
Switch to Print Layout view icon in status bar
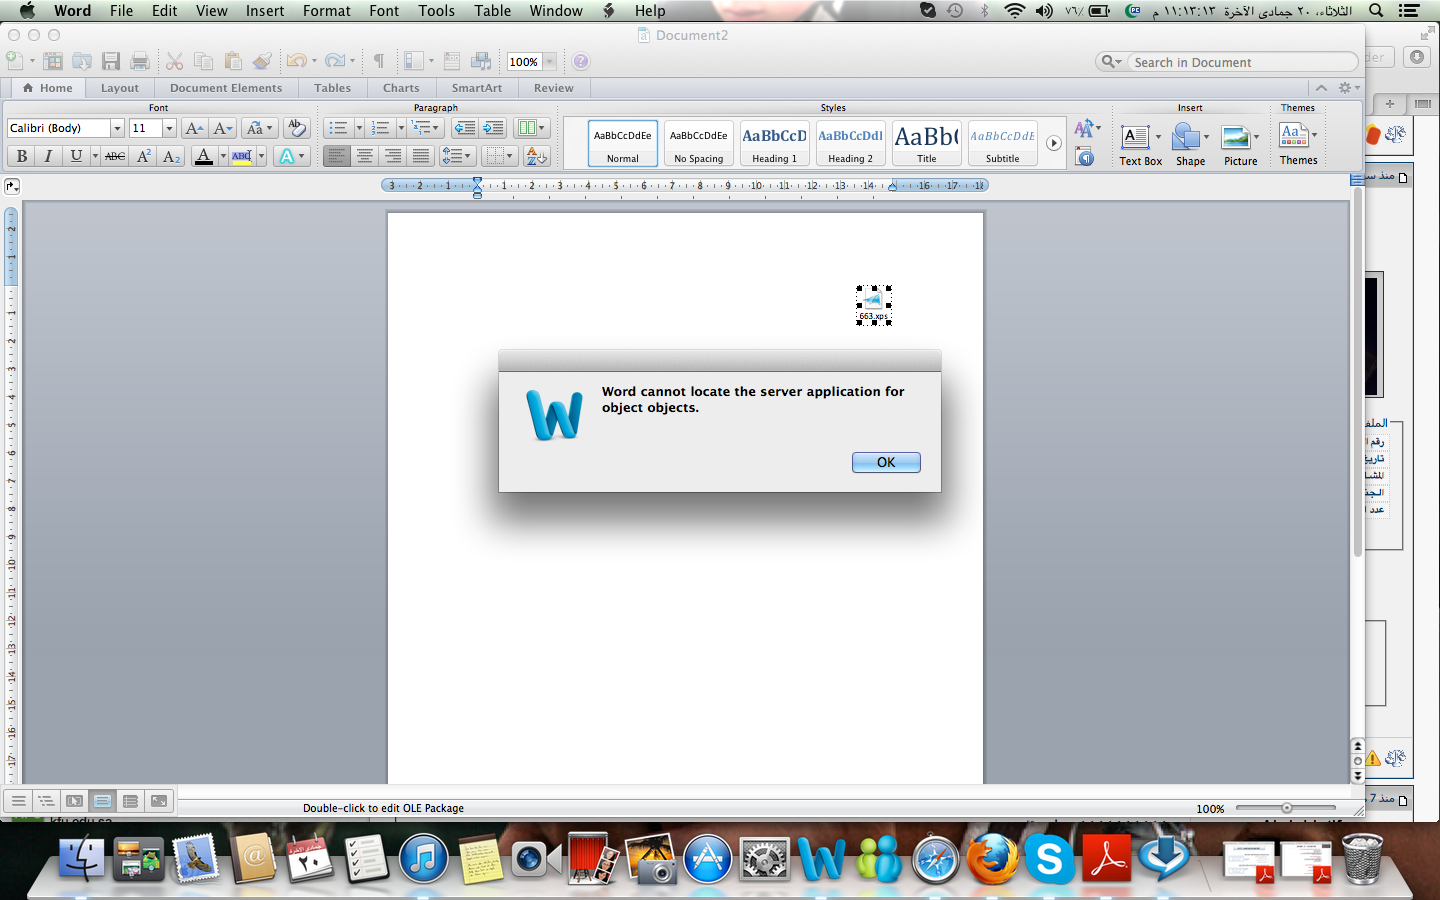click(x=103, y=801)
